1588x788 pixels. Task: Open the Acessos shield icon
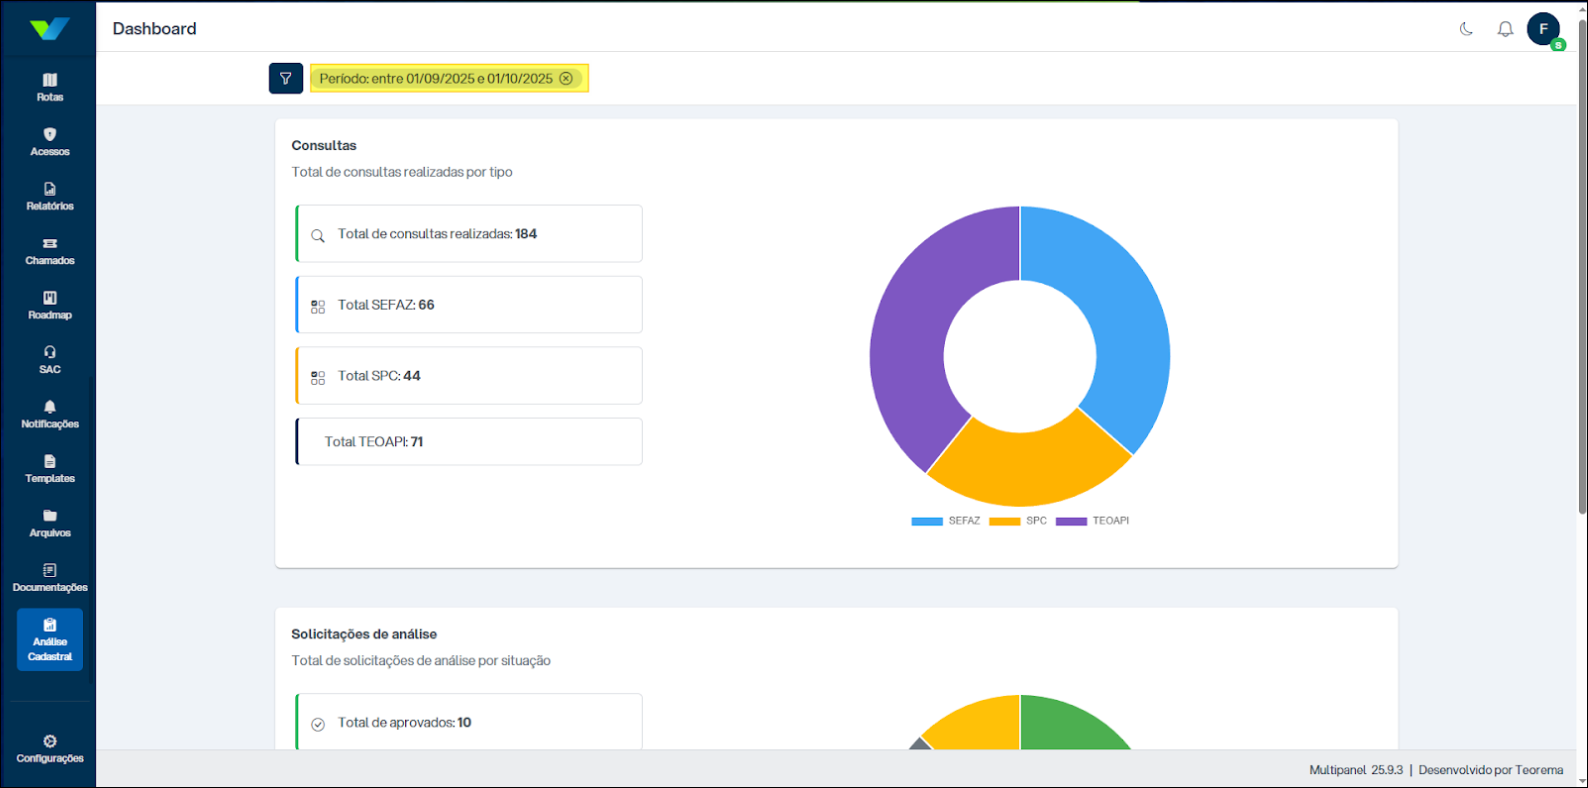[x=50, y=134]
